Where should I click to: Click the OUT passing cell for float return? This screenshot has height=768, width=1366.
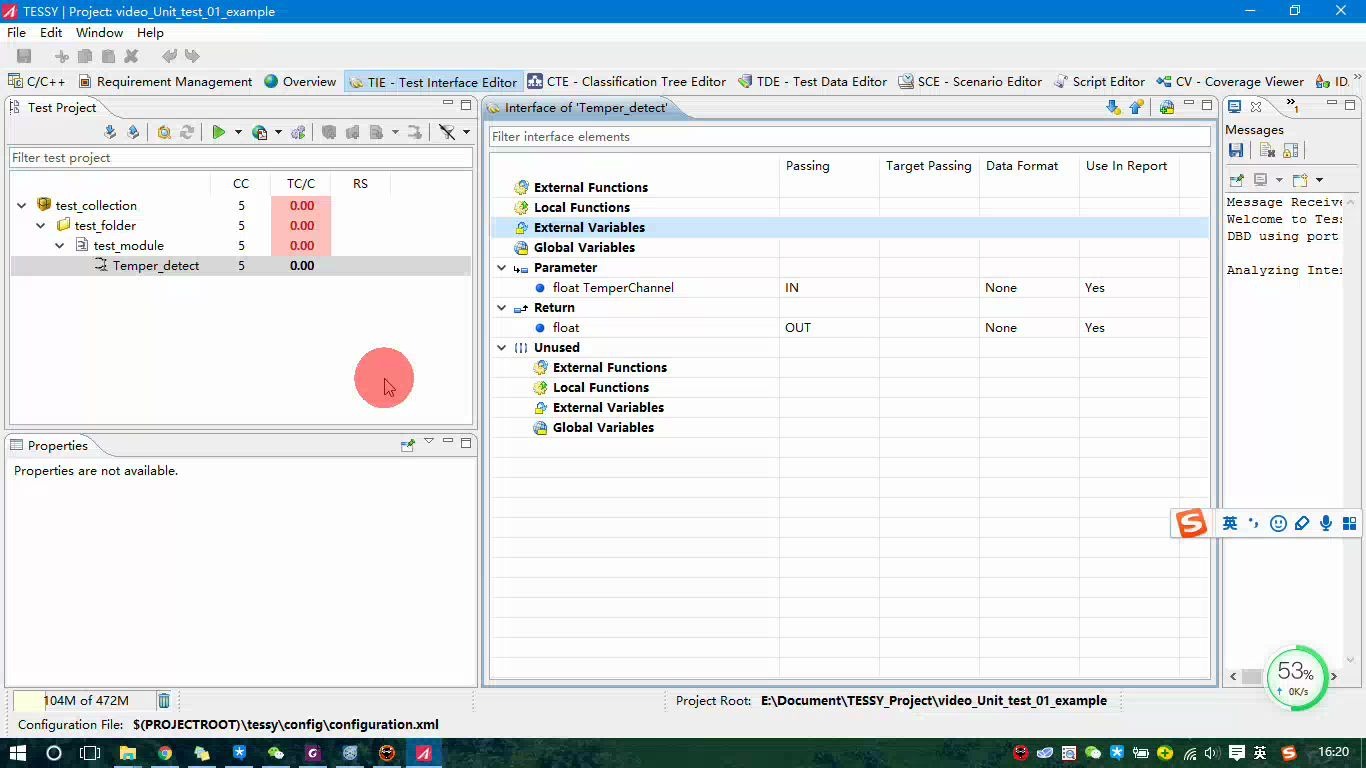829,328
